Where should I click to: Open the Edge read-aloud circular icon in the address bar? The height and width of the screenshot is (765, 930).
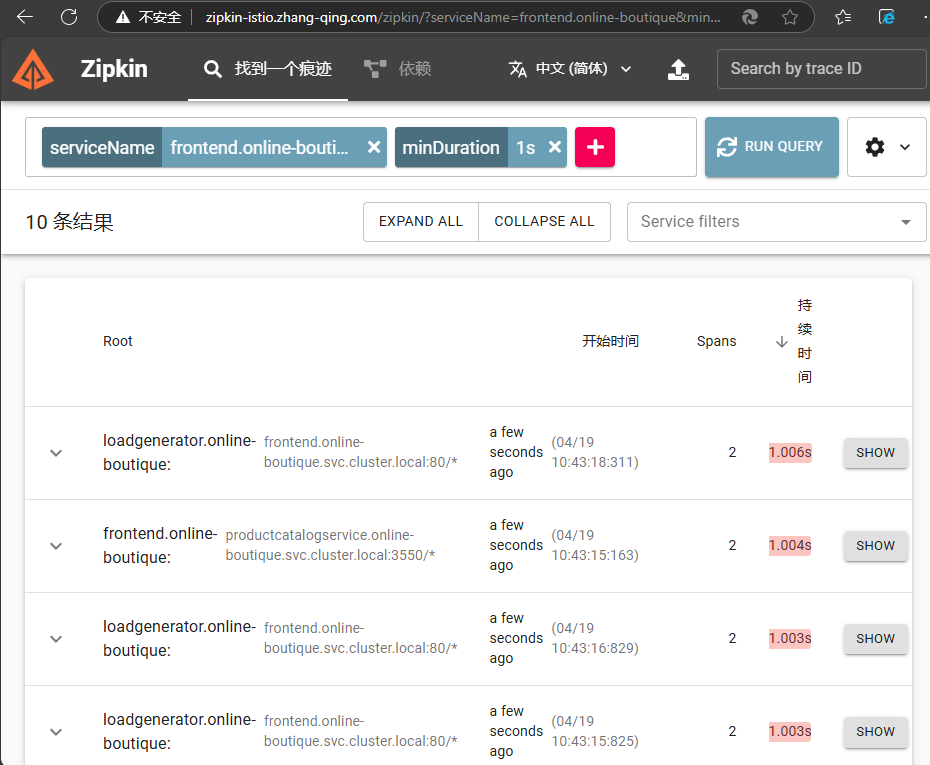(750, 17)
